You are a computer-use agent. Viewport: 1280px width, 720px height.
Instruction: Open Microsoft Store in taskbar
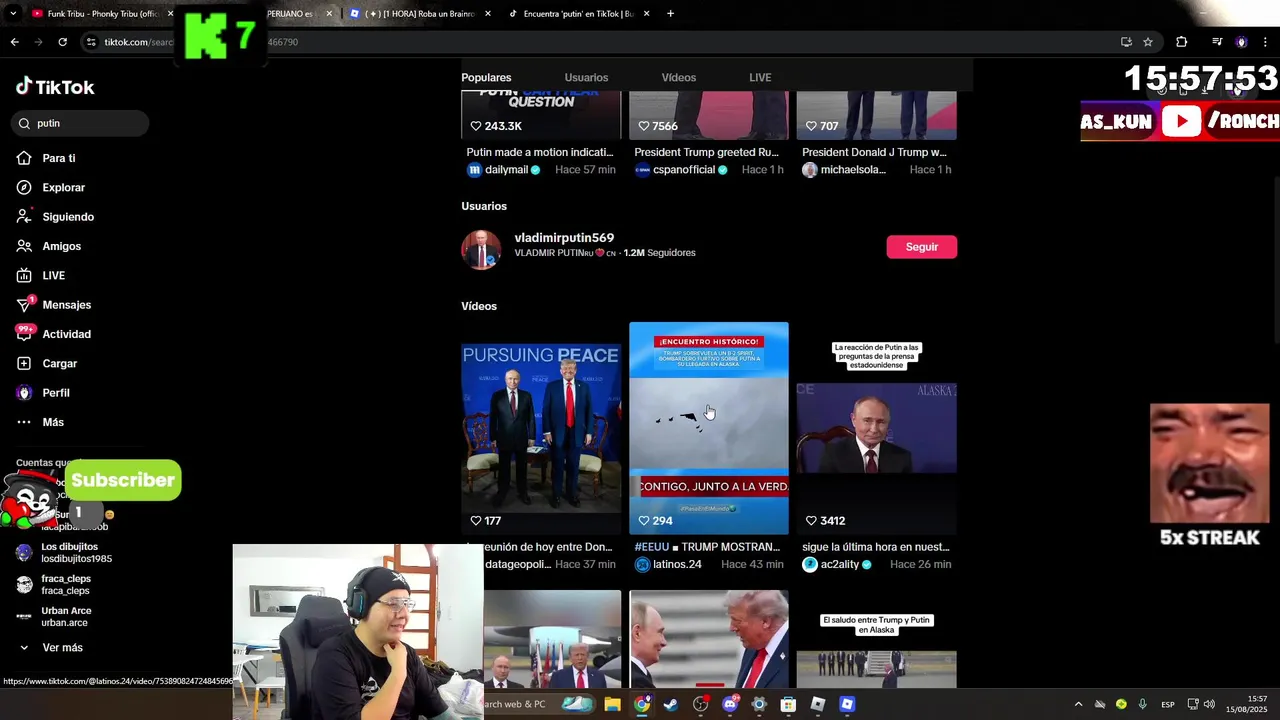[x=788, y=704]
